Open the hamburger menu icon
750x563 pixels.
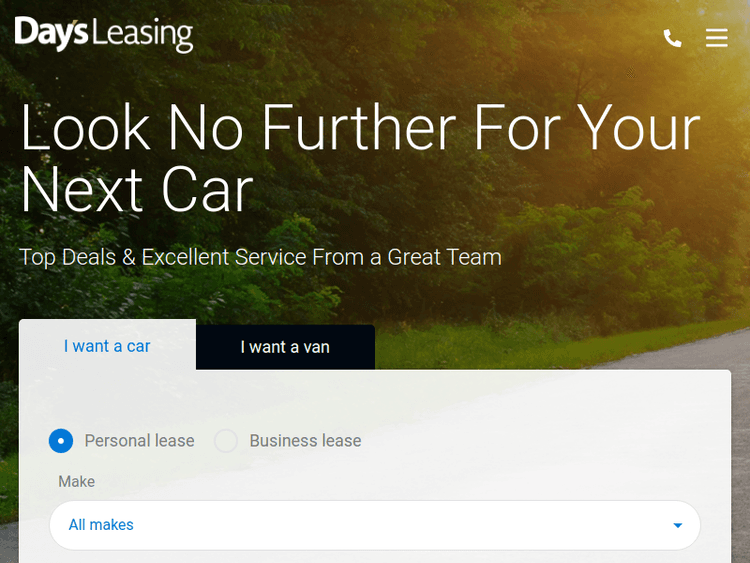click(717, 38)
